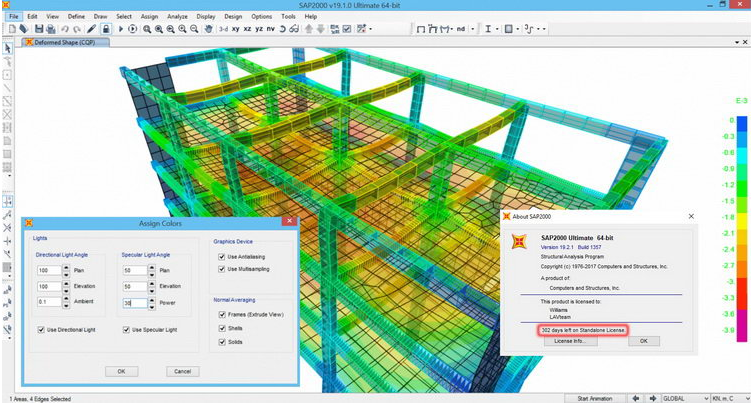
Task: Set YZ plane view
Action: coord(259,29)
